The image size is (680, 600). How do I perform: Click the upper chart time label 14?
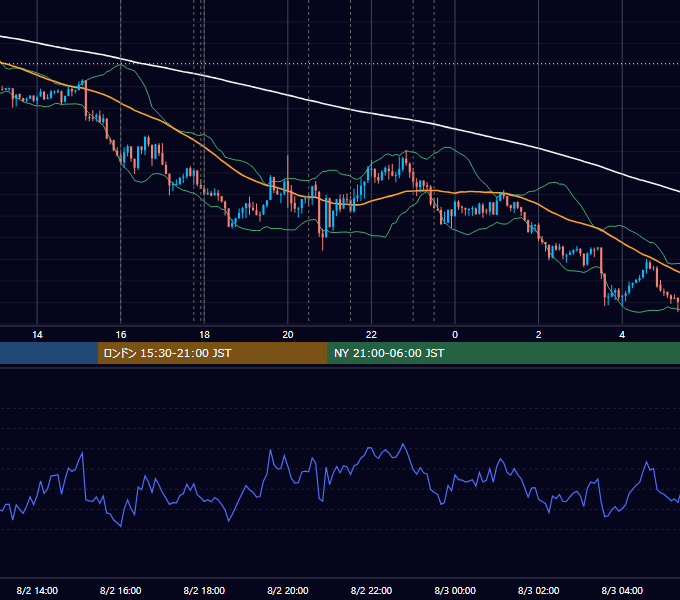37,335
